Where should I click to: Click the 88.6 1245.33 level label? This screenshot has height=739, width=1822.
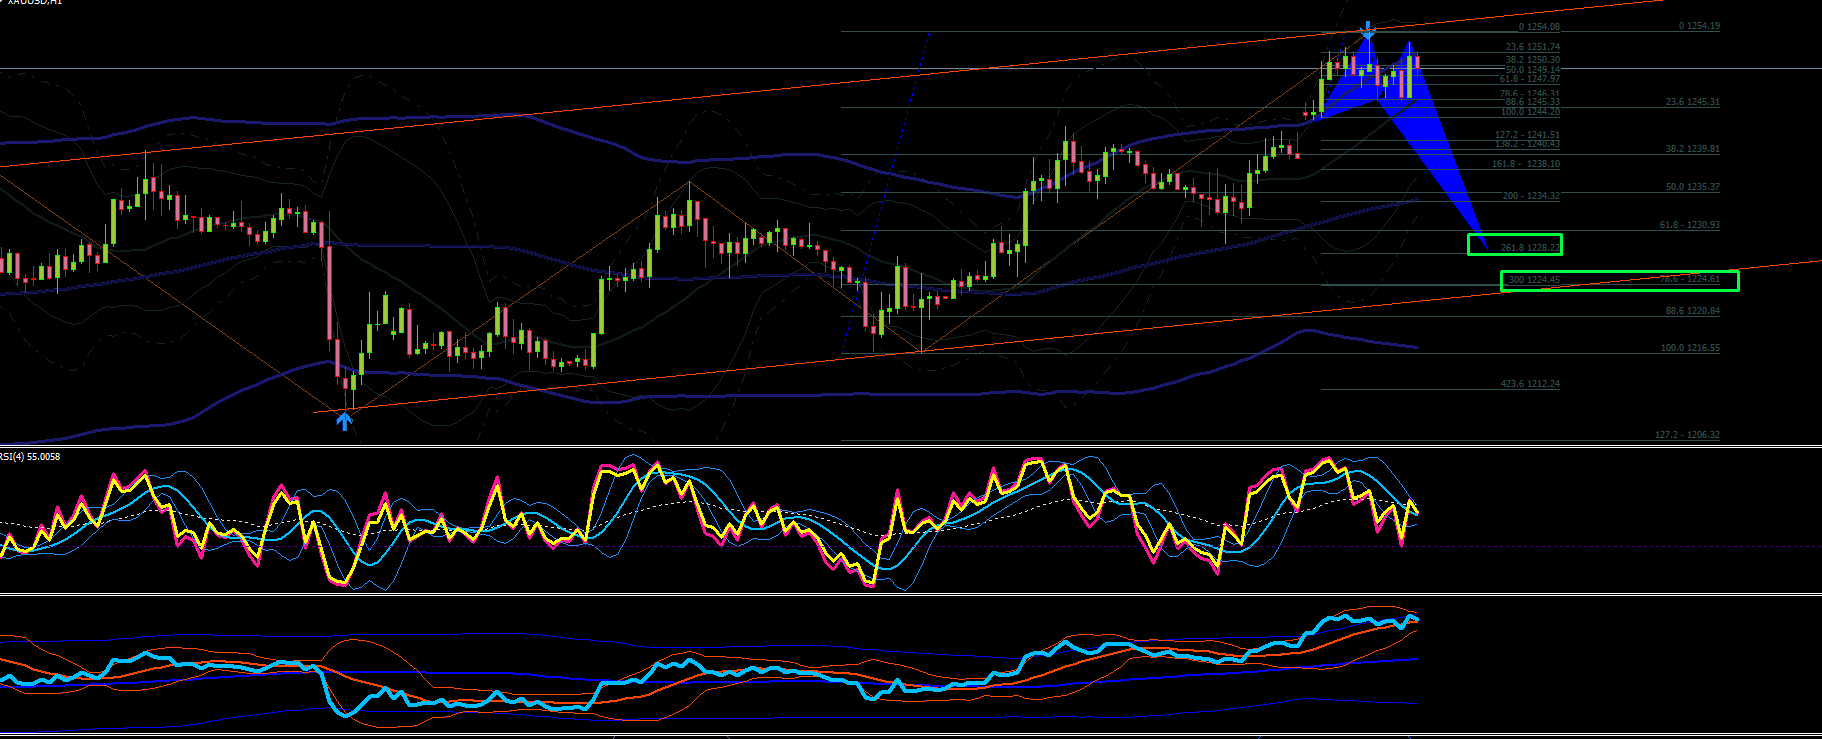click(x=1533, y=102)
